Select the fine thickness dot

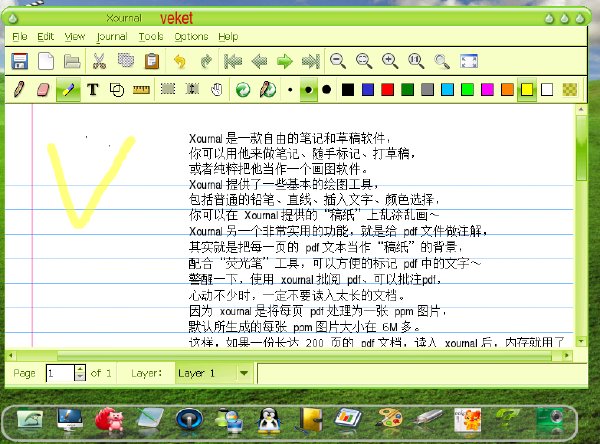pos(290,90)
